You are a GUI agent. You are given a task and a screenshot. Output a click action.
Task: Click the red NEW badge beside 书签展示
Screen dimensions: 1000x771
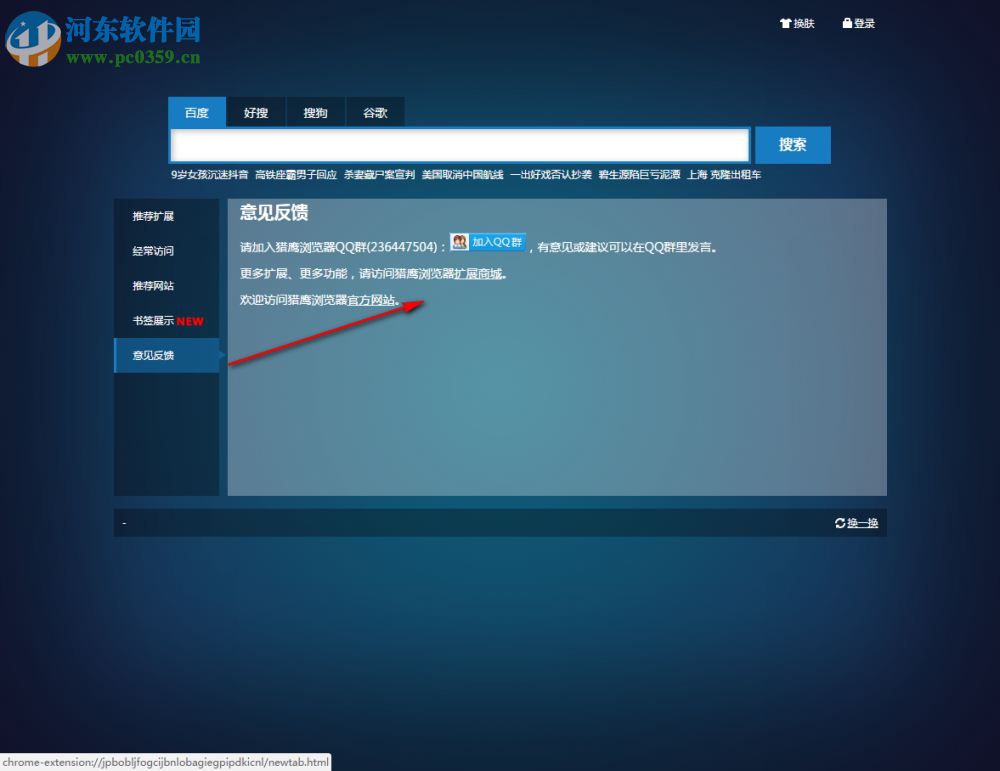pyautogui.click(x=188, y=321)
